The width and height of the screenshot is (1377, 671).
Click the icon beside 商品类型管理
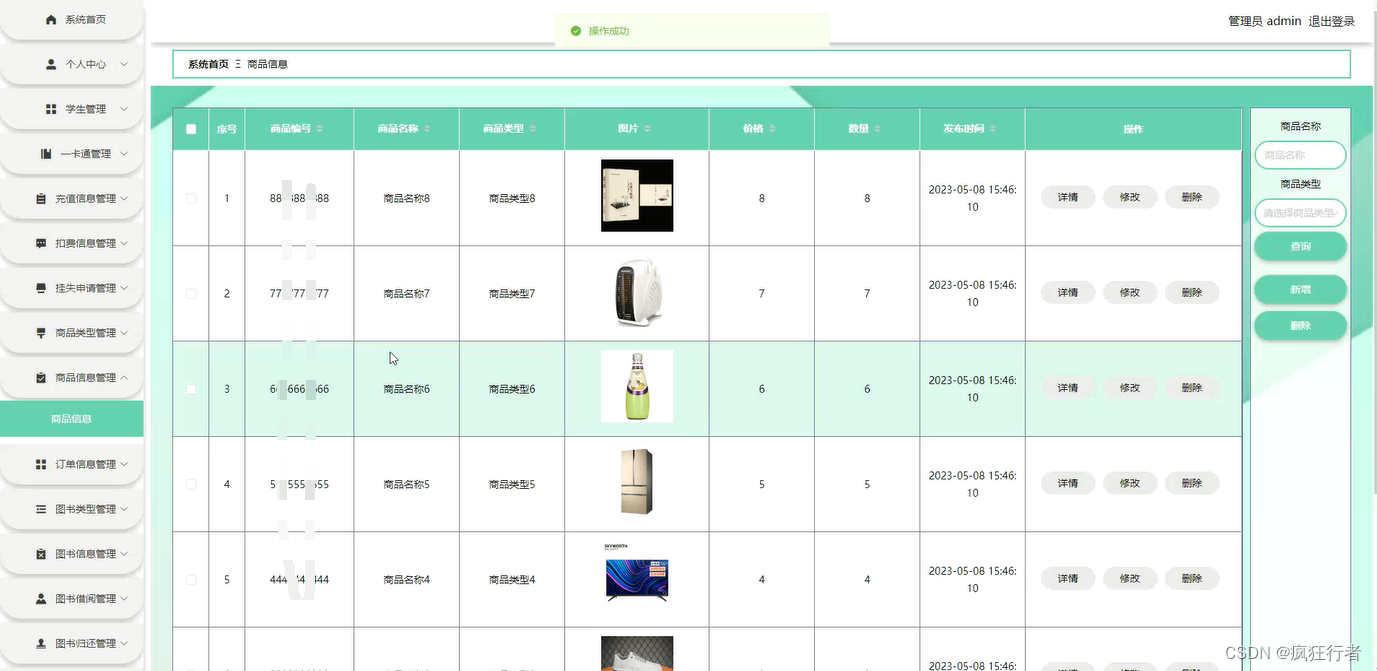click(x=41, y=333)
